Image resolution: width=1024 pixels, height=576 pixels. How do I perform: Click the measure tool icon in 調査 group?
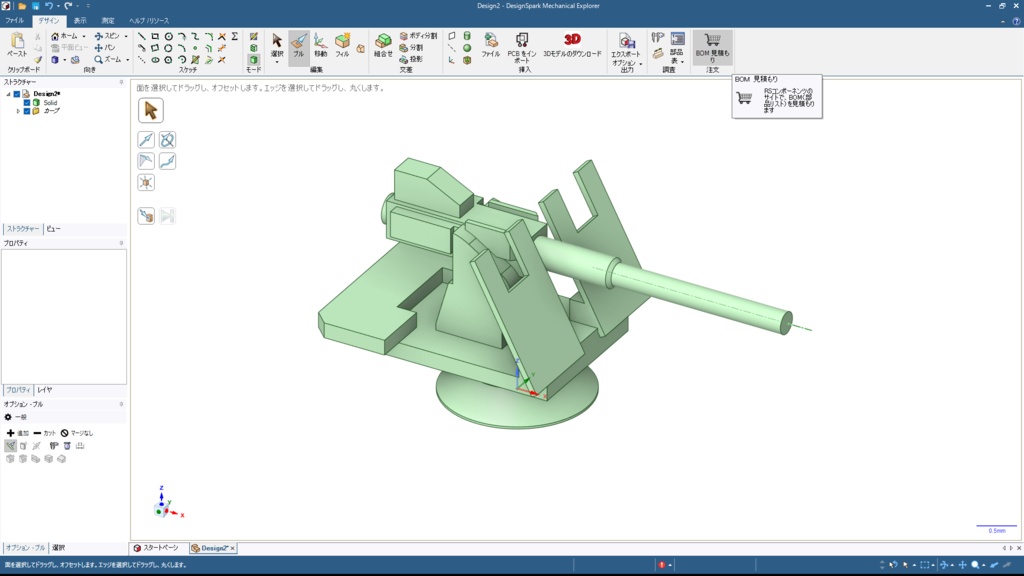(658, 38)
